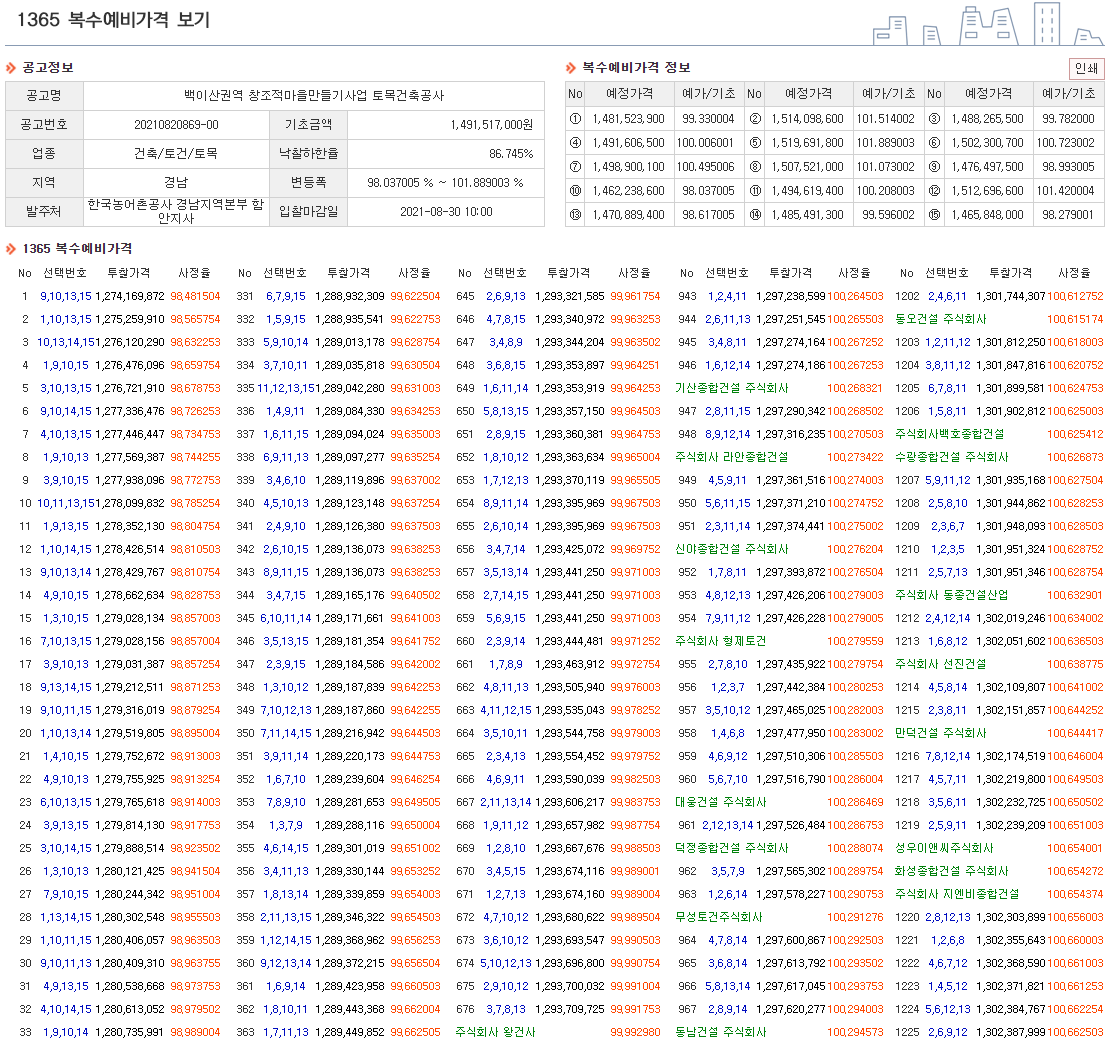The width and height of the screenshot is (1111, 1044).
Task: Click the region value 경남
Action: (x=176, y=183)
